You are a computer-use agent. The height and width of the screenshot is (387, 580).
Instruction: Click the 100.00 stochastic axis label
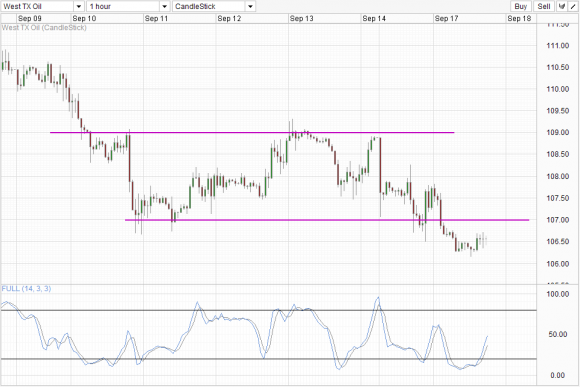(557, 294)
